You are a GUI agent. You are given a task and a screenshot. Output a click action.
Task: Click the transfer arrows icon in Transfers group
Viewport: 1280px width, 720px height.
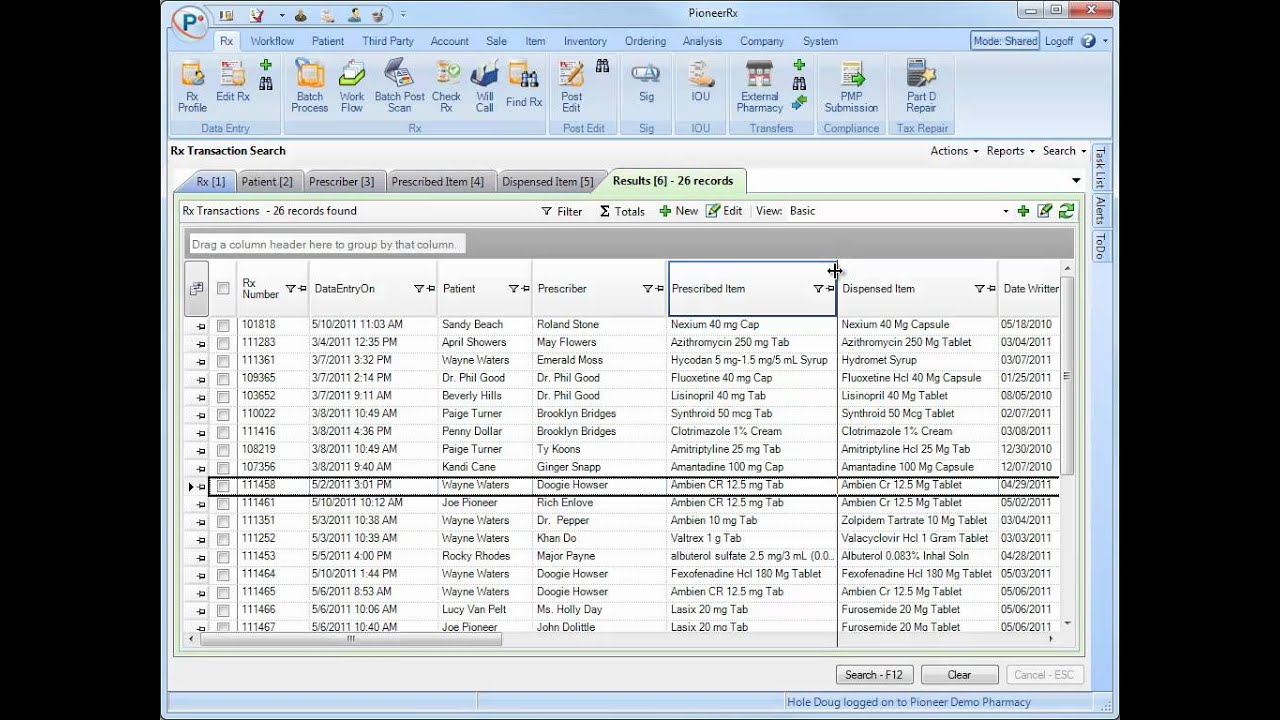coord(799,102)
